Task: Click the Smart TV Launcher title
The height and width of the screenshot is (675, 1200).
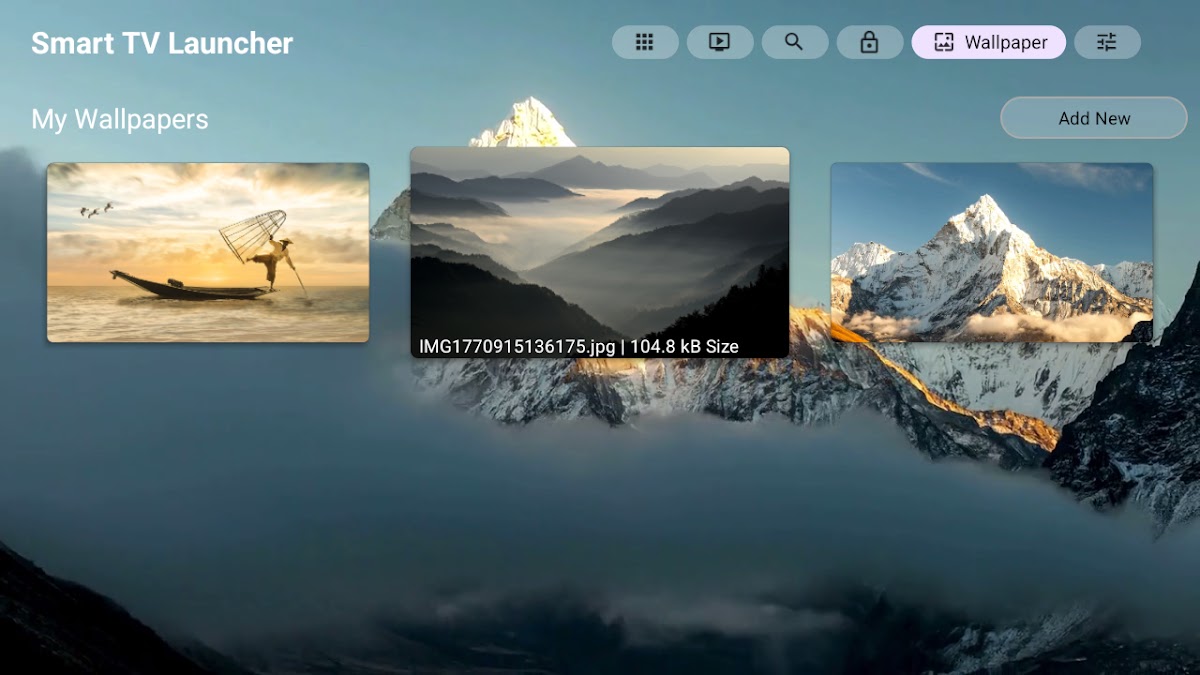Action: [x=162, y=43]
